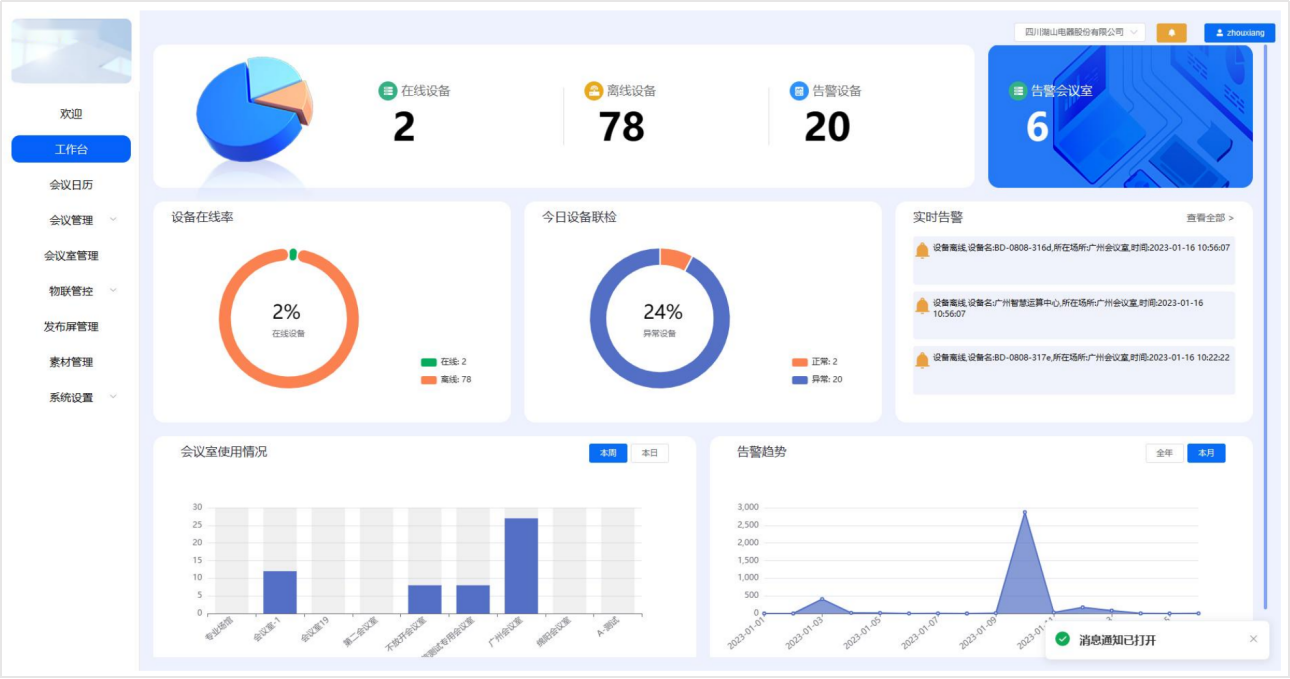Viewport: 1290px width, 679px height.
Task: Open the 欢迎 sidebar page
Action: click(x=71, y=114)
